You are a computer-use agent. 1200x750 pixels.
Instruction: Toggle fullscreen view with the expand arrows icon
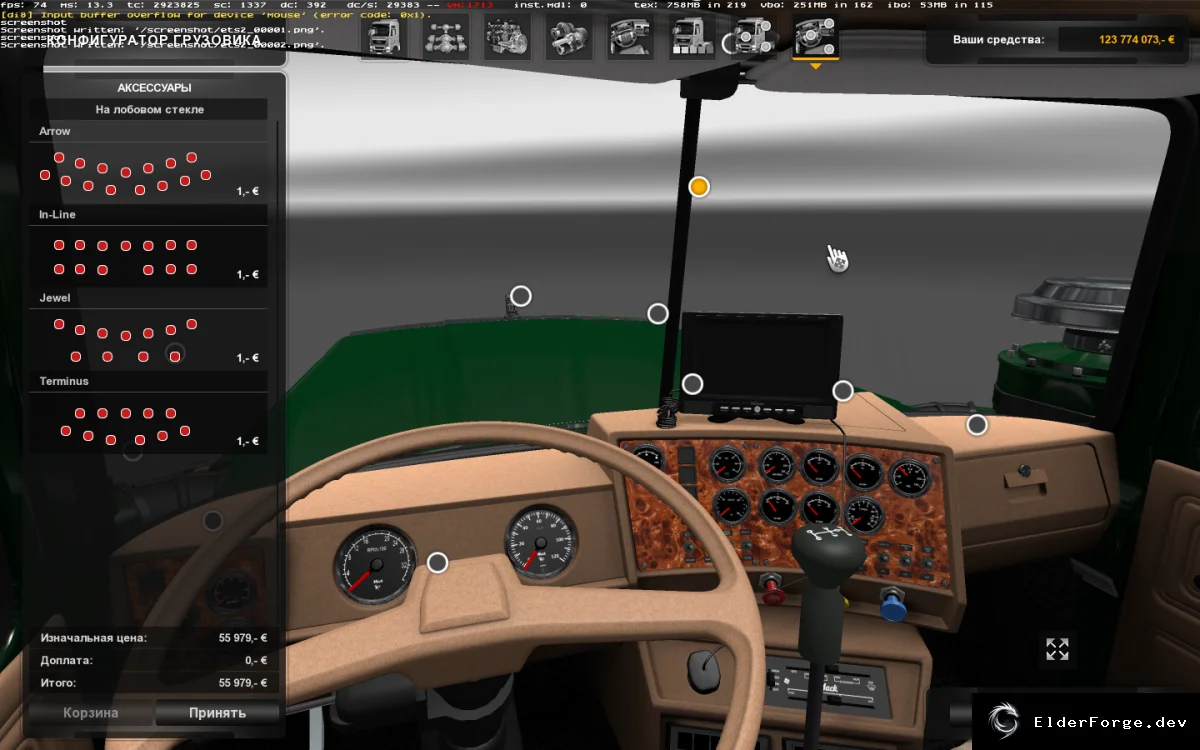(1057, 649)
